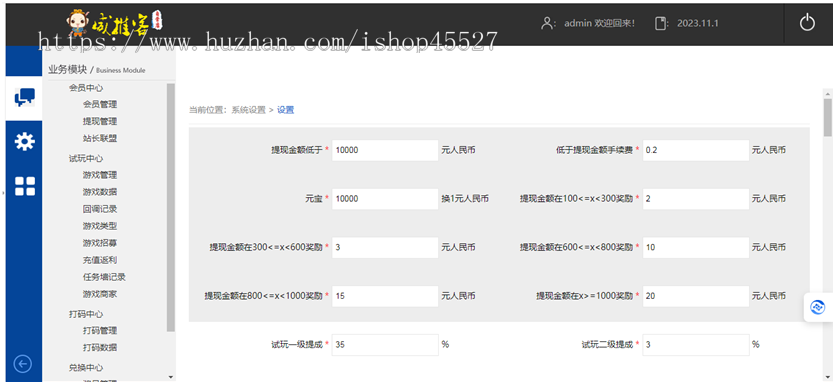Open 打码数据 menu item
Screen dimensions: 835x384
click(x=100, y=348)
